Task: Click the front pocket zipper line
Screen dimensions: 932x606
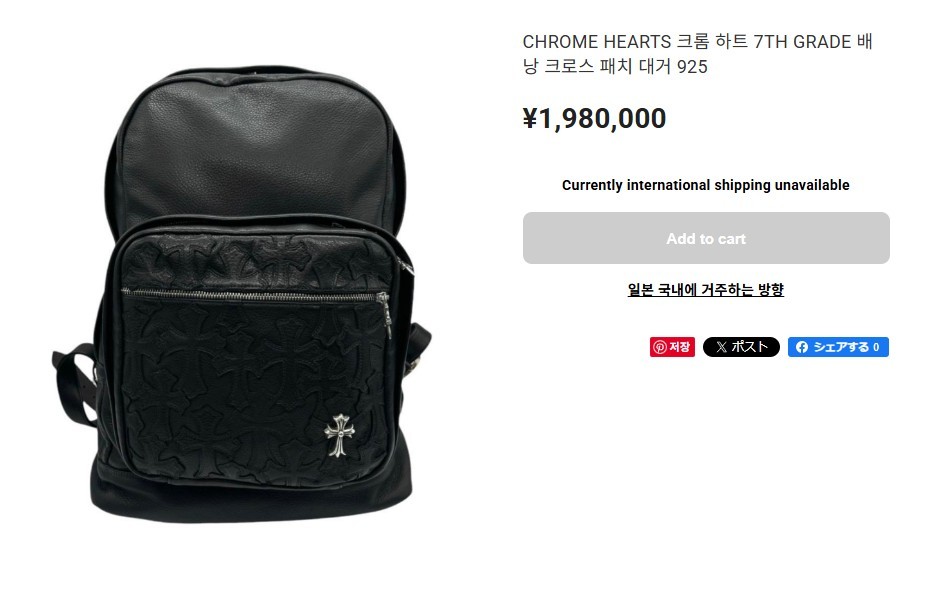Action: pyautogui.click(x=250, y=295)
